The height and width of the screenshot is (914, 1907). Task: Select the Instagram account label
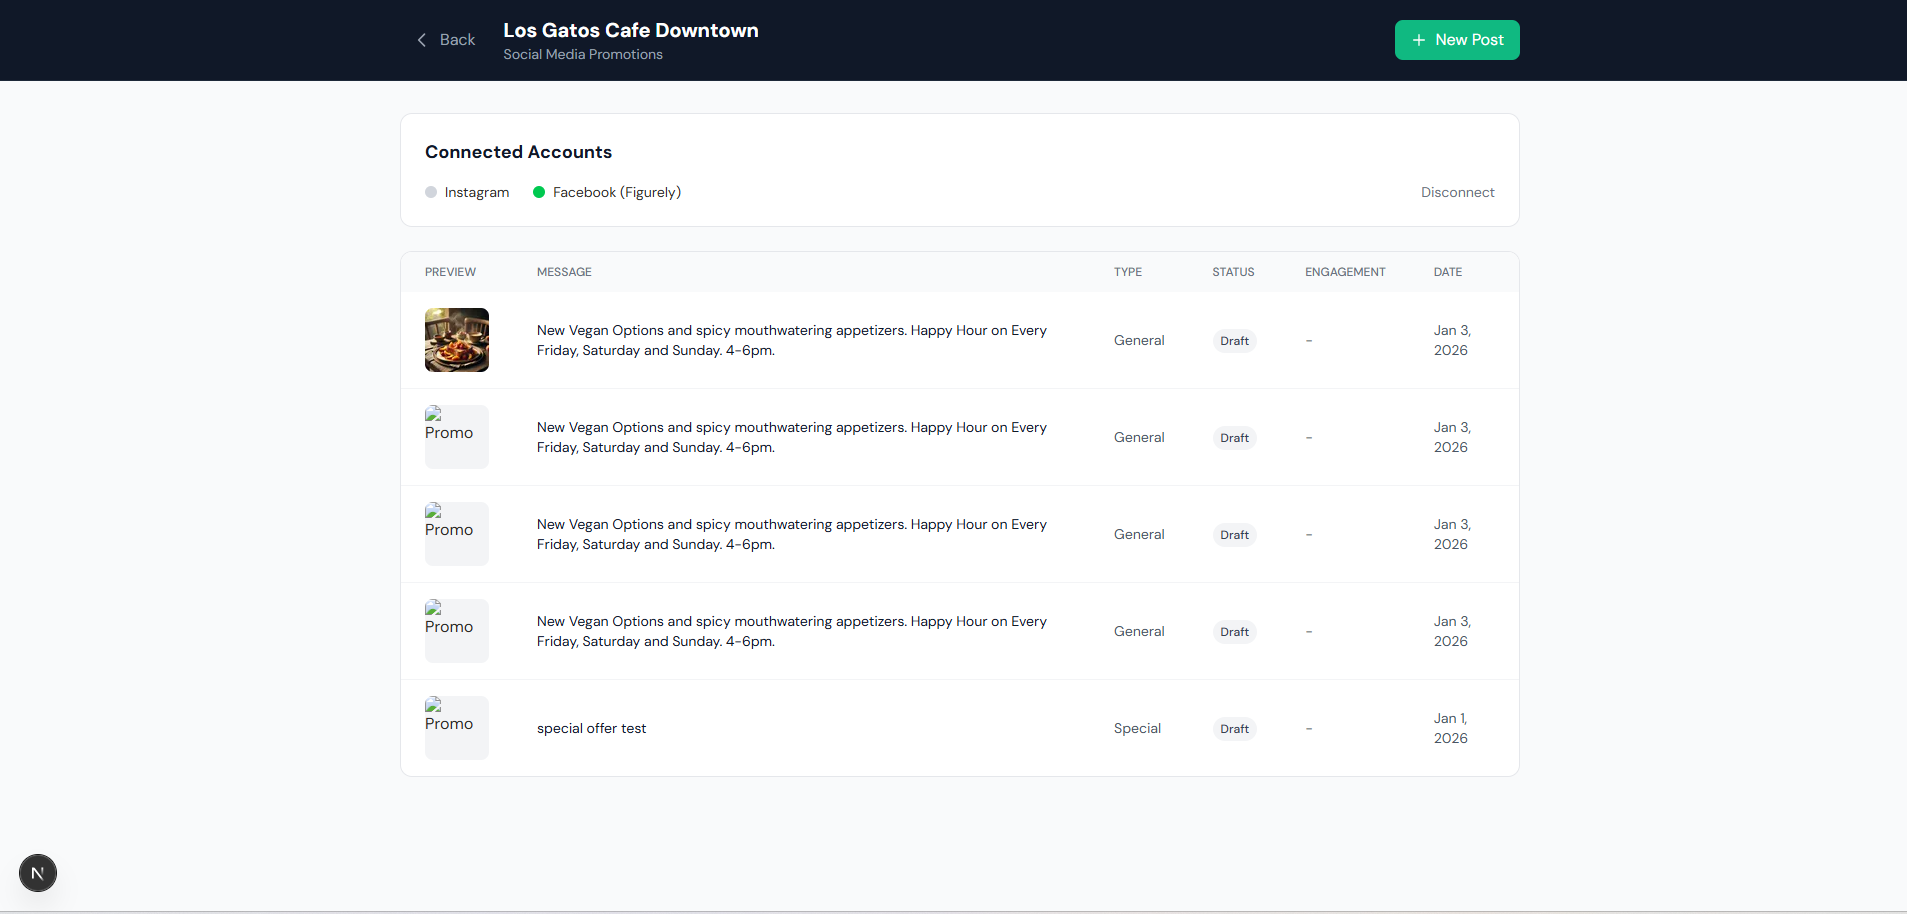coord(477,192)
